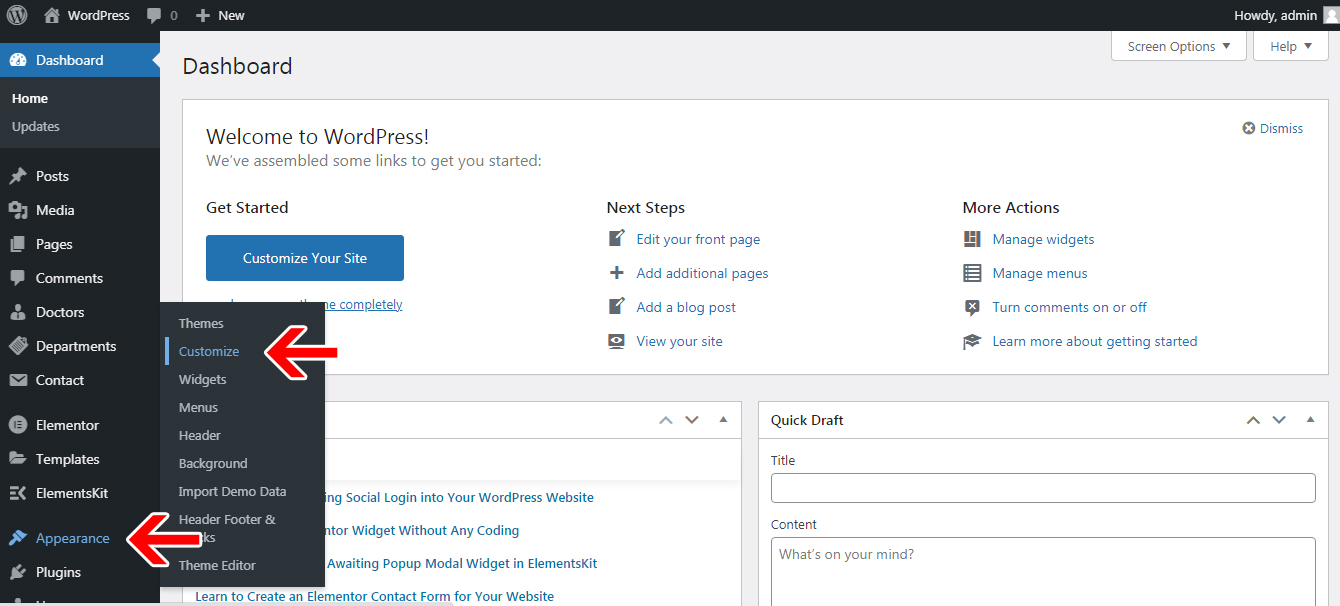Click the Templates folder icon
The height and width of the screenshot is (606, 1340).
tap(18, 459)
